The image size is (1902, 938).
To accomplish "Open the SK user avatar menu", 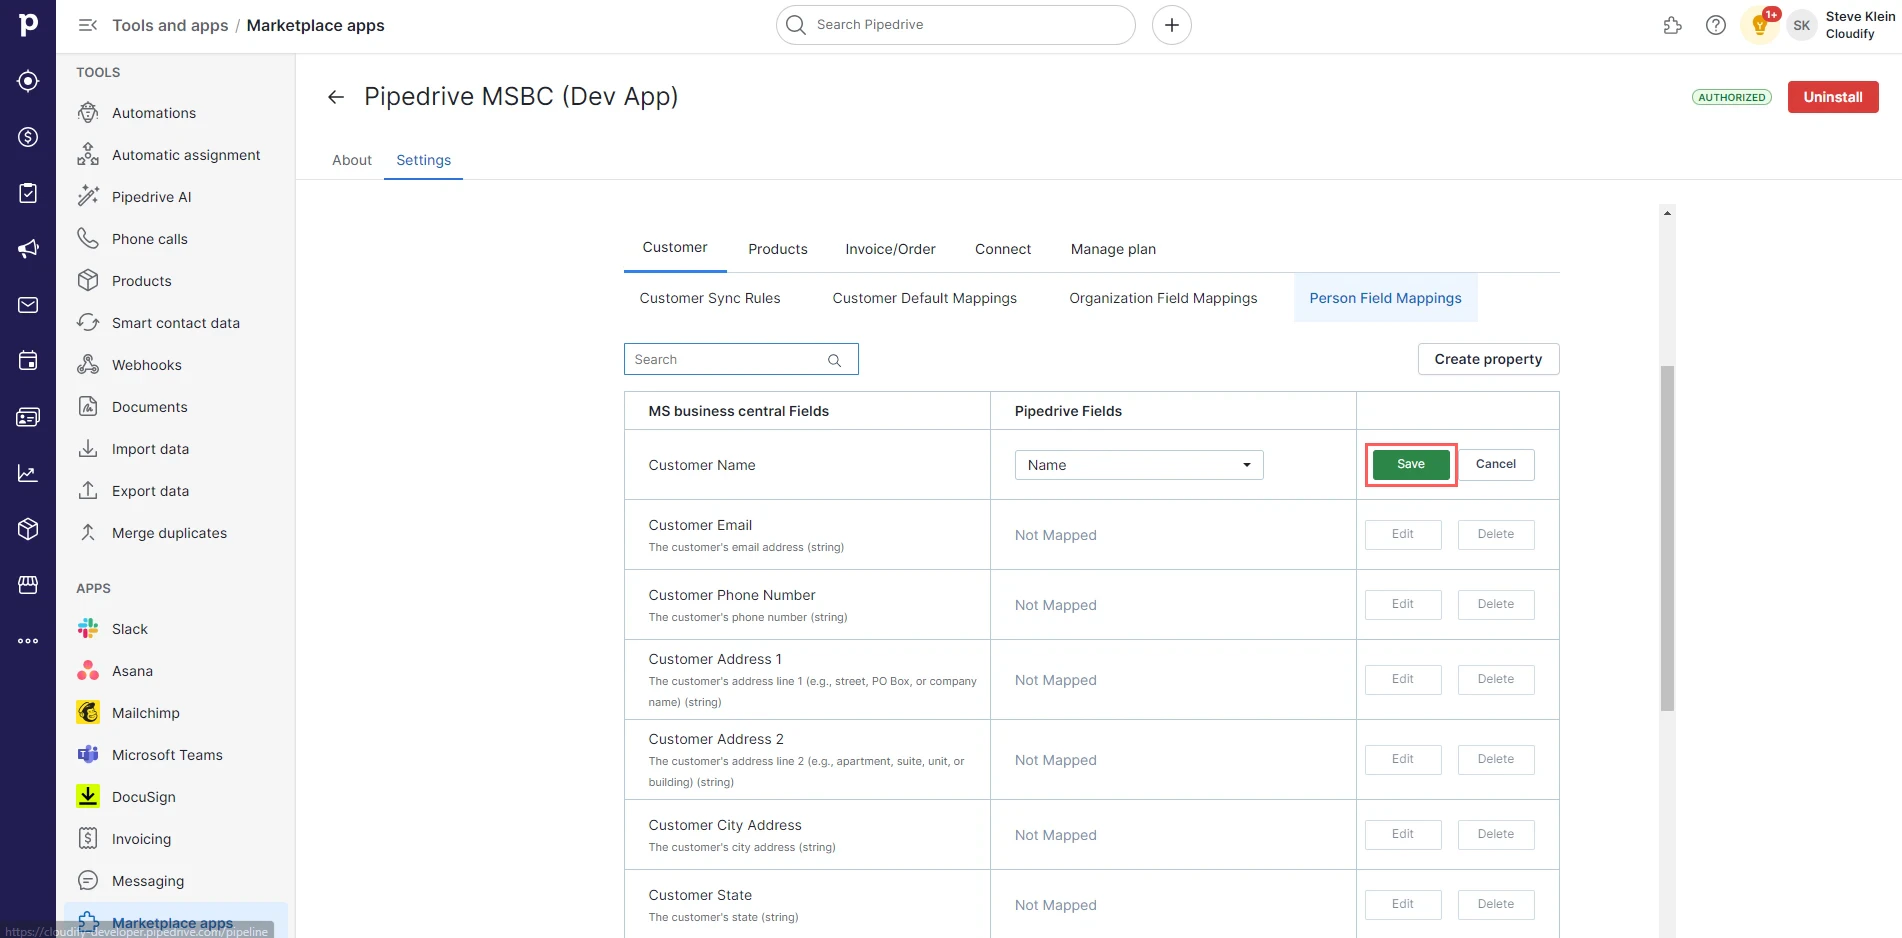I will (x=1802, y=26).
